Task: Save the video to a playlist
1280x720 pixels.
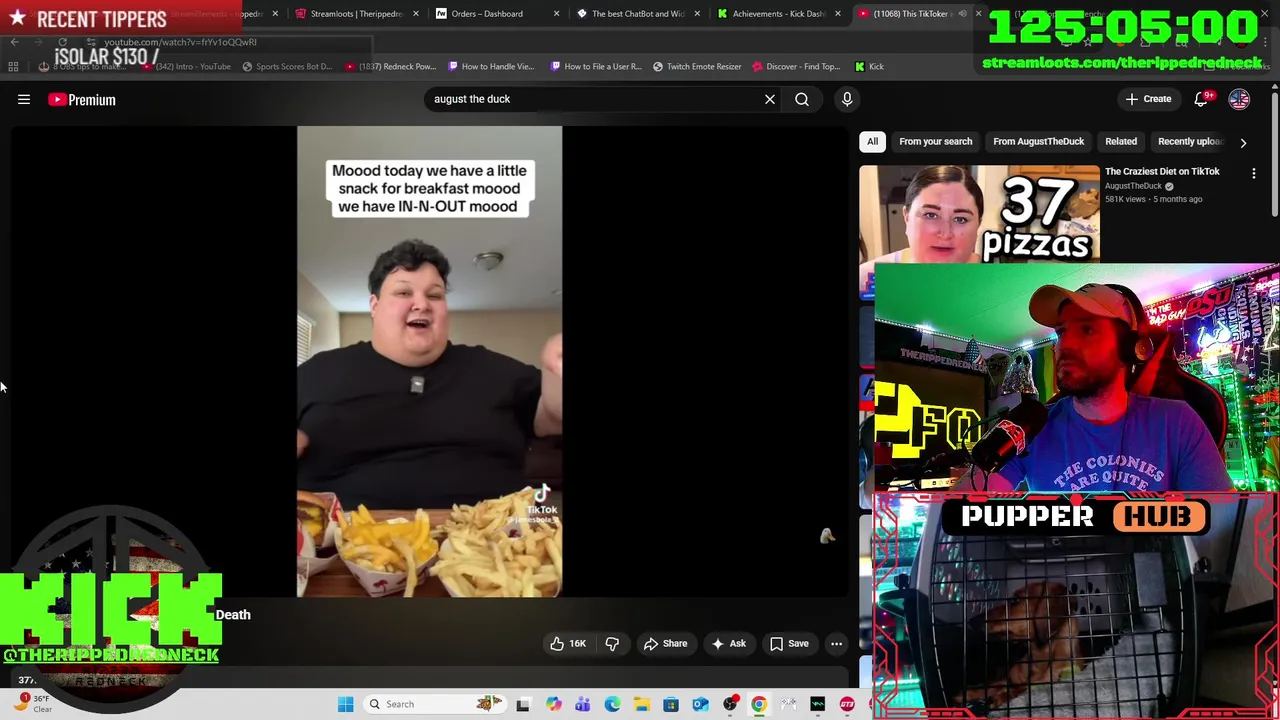Action: point(788,644)
